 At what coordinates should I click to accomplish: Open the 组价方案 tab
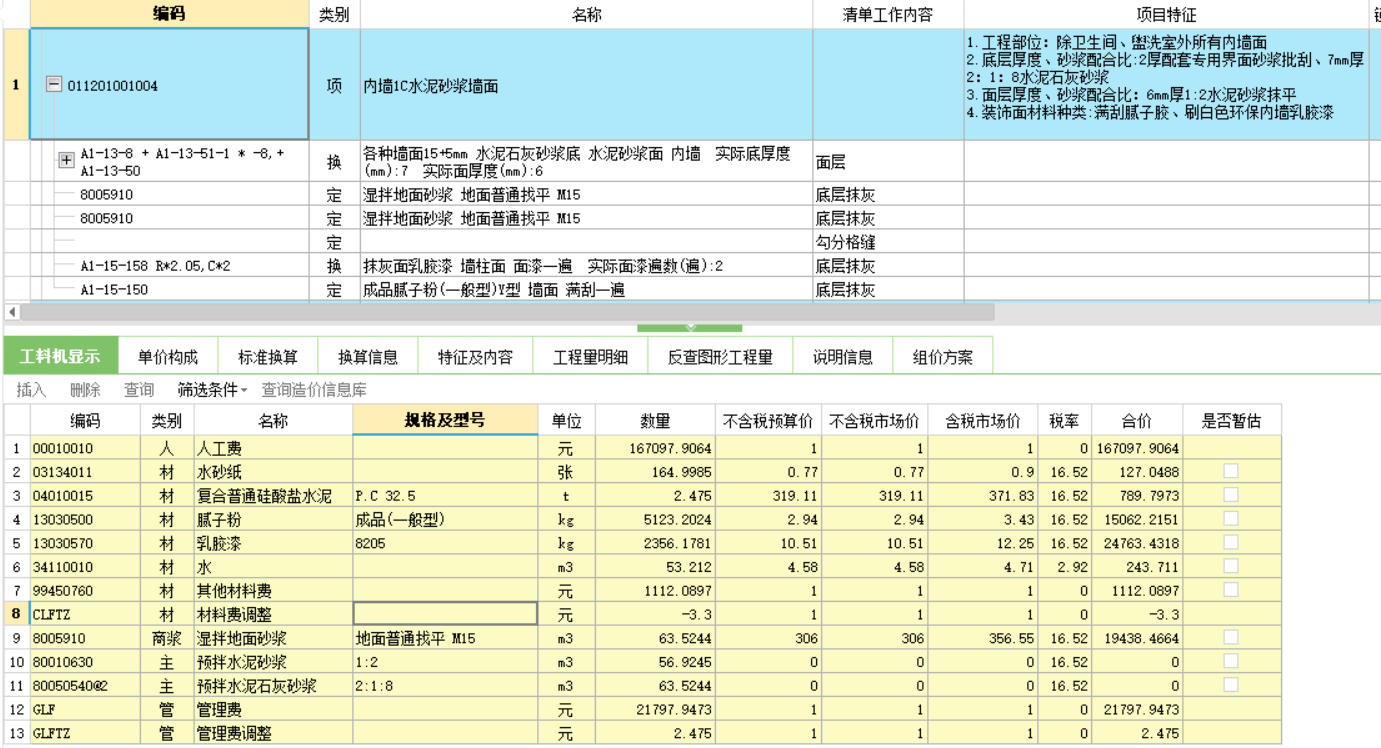[x=943, y=356]
